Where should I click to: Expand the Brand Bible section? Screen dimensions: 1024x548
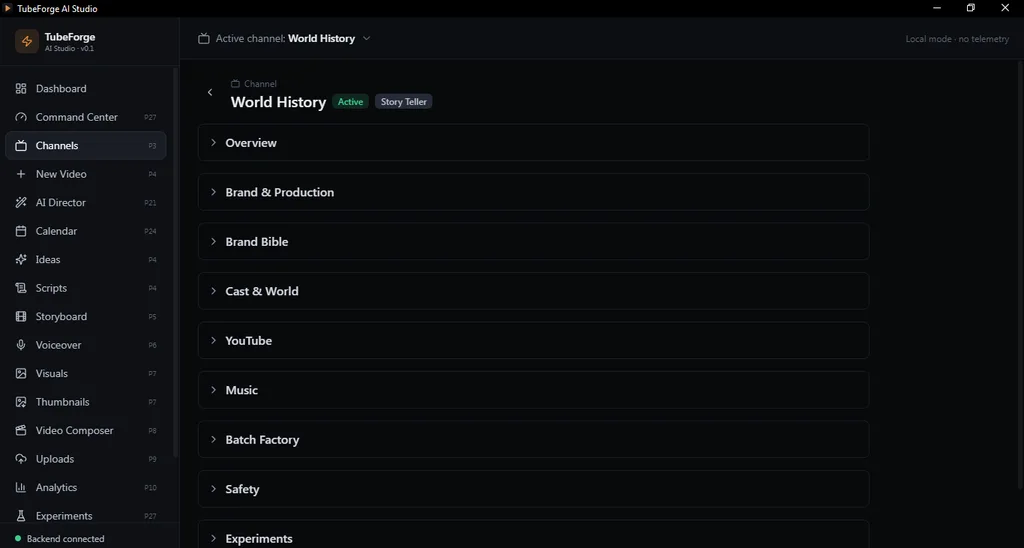point(534,242)
